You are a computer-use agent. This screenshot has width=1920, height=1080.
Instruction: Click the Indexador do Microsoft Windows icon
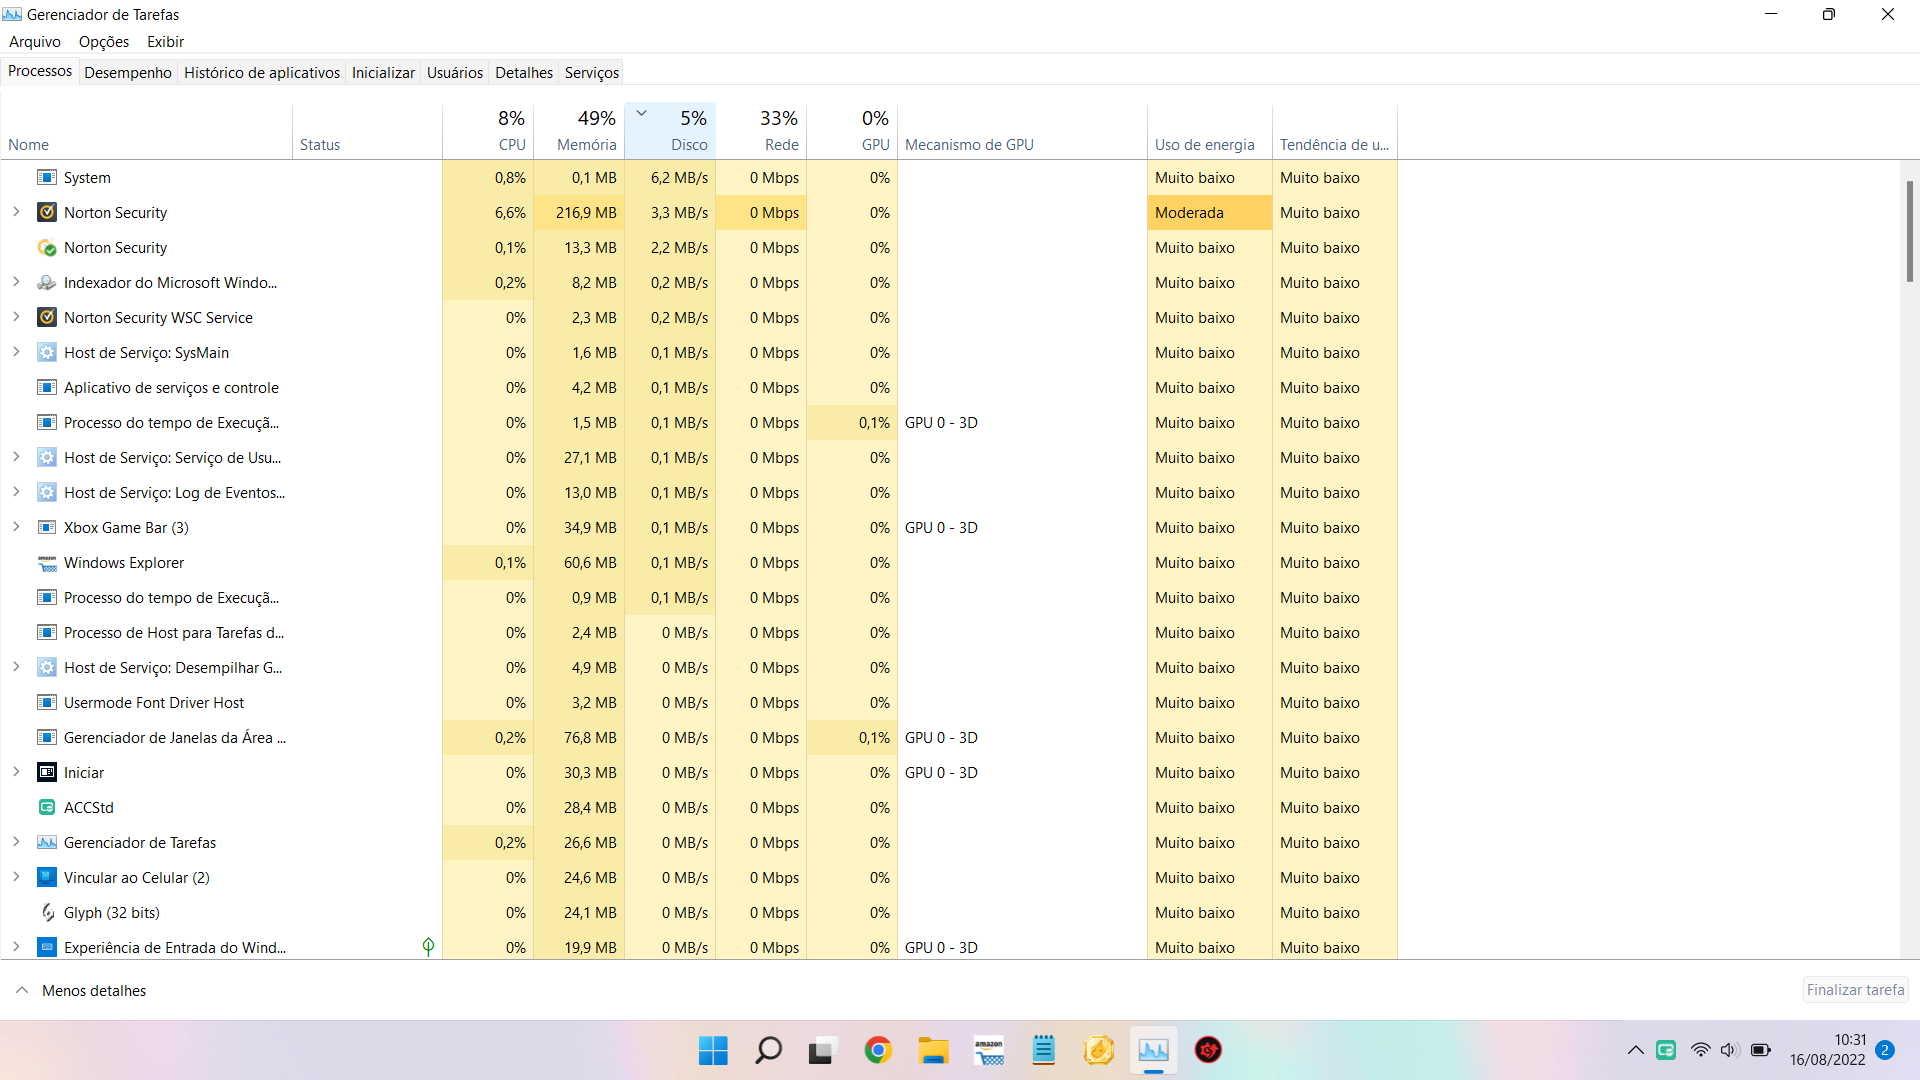click(47, 282)
